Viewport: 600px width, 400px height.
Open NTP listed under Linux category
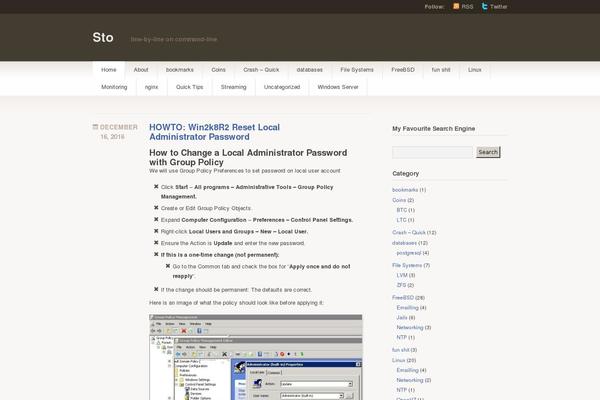[401, 390]
